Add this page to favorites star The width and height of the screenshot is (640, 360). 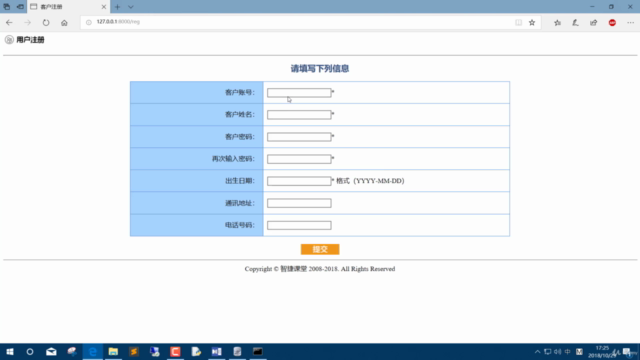(x=532, y=22)
